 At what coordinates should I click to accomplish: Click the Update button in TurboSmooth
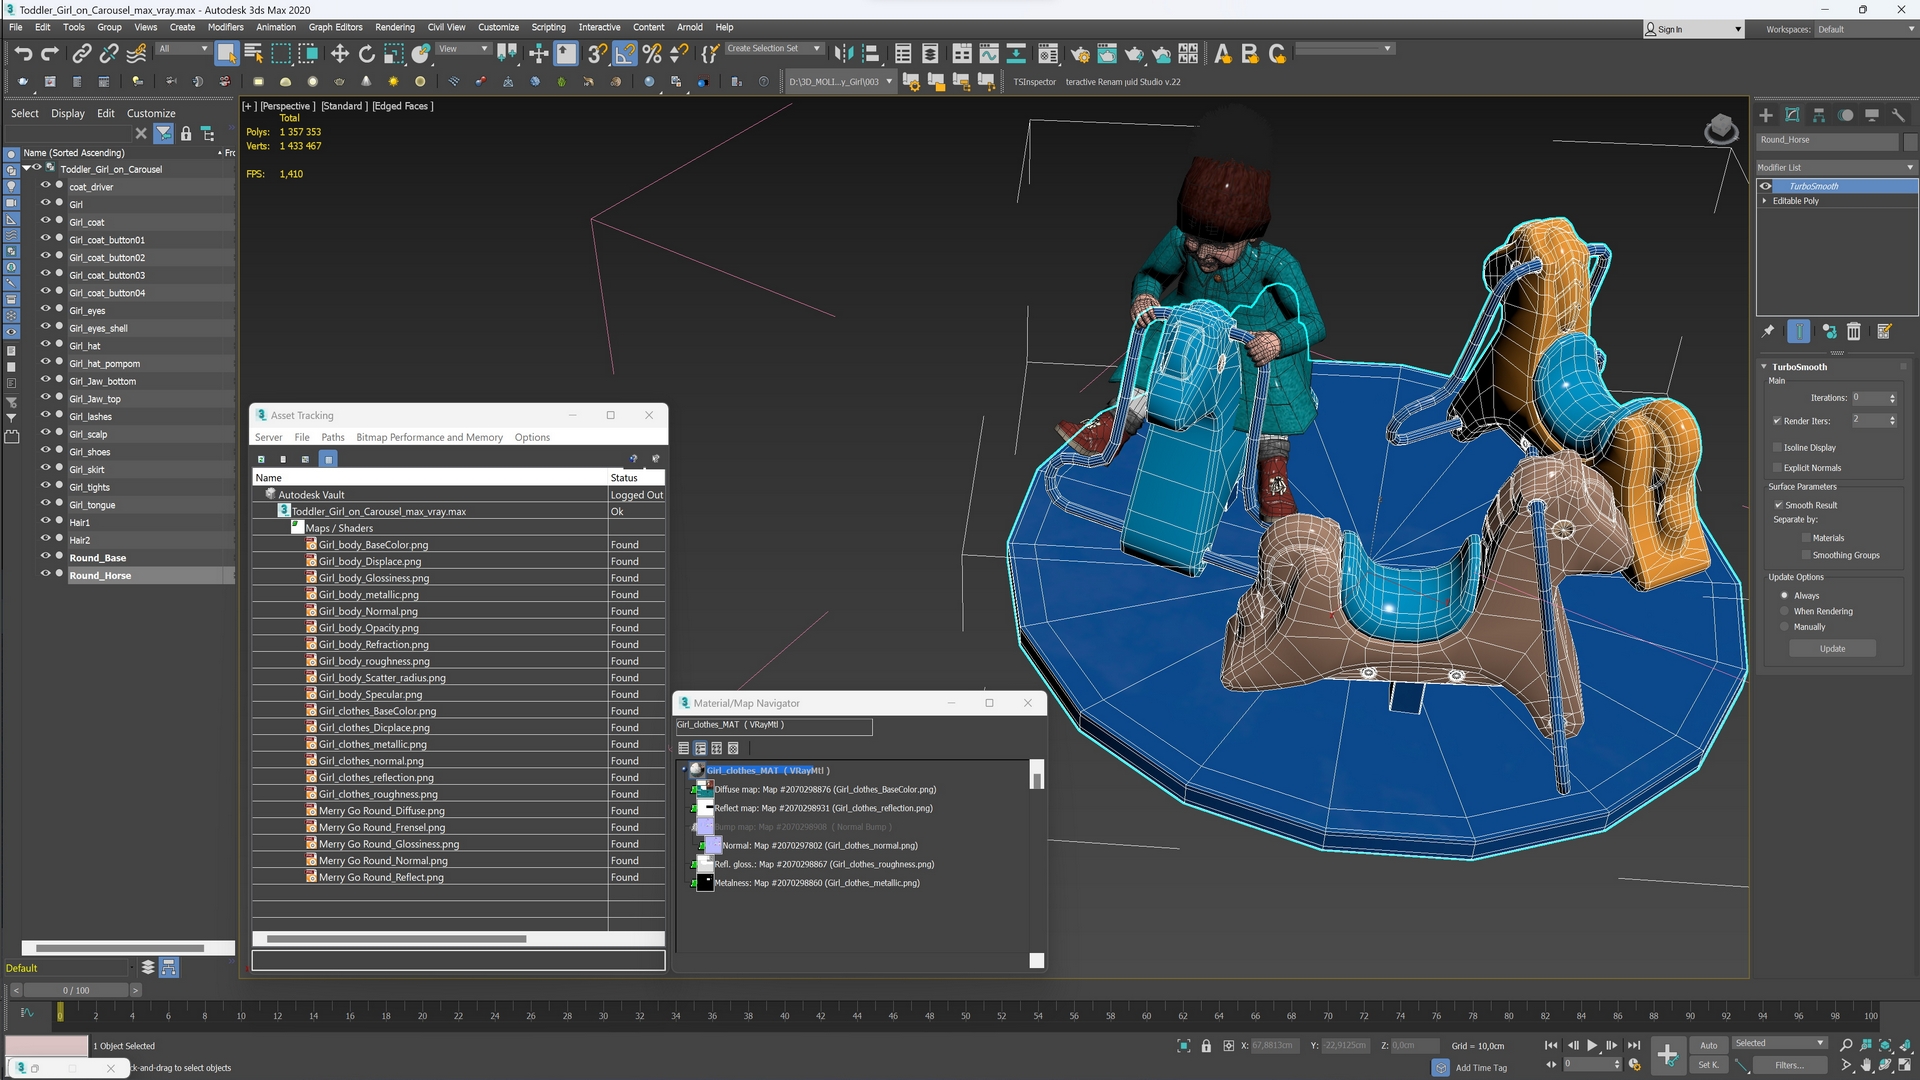[x=1833, y=647]
